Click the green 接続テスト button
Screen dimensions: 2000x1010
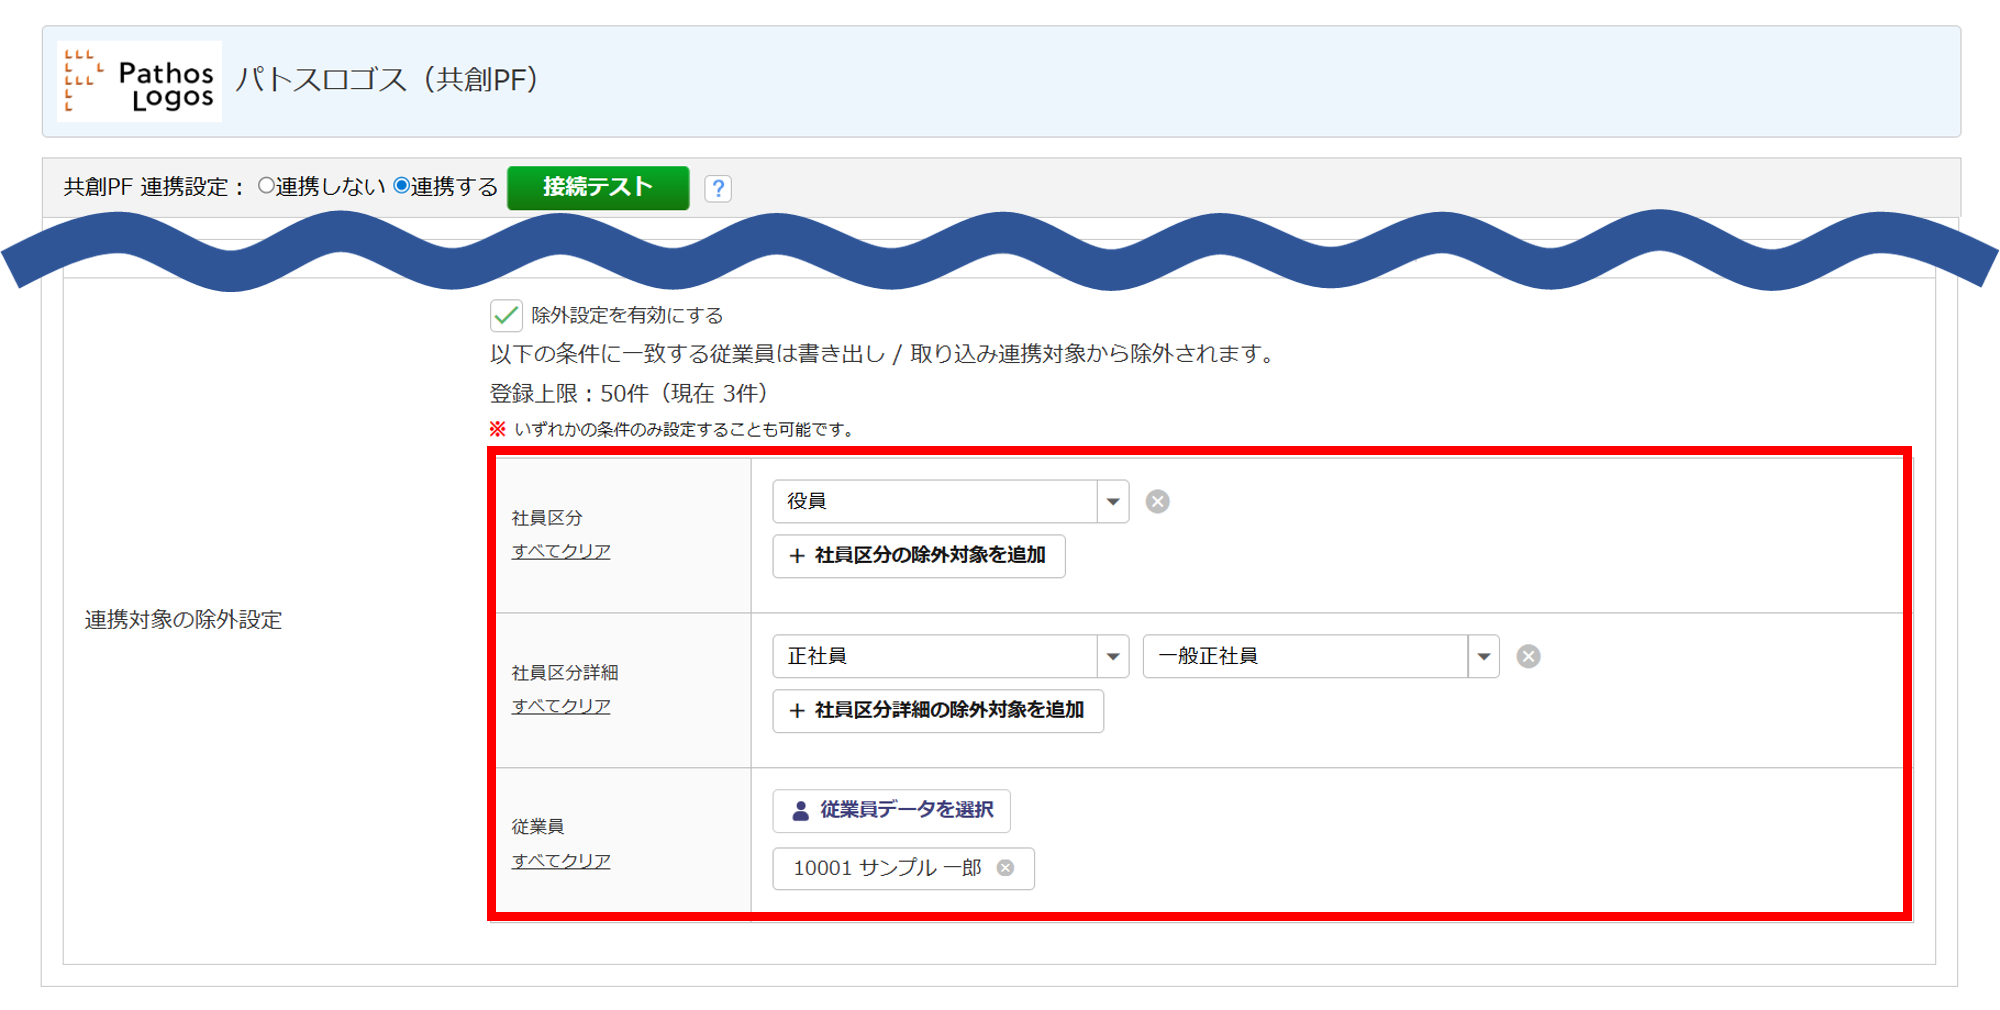pos(598,188)
